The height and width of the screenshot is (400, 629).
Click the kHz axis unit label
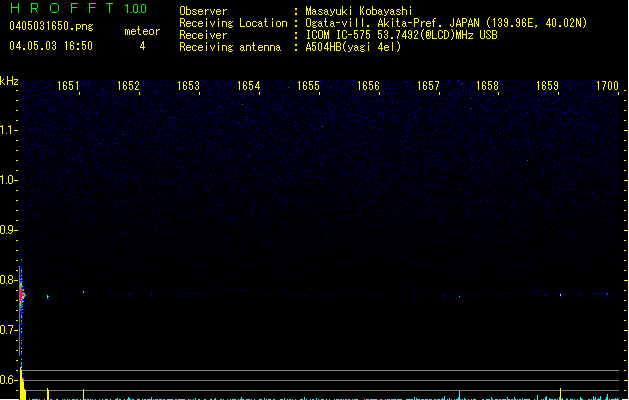tap(9, 81)
